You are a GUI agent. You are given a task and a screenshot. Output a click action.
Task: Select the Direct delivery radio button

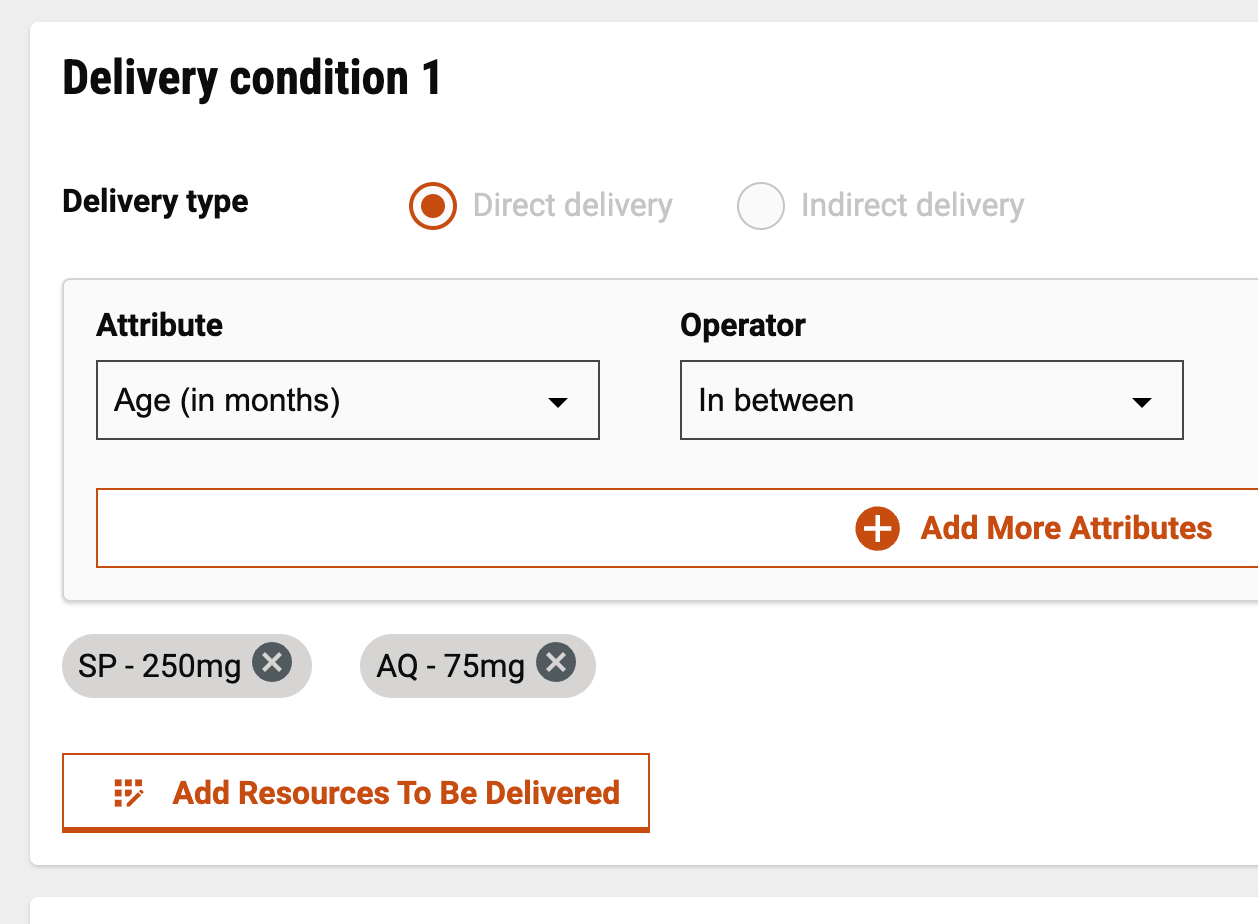click(433, 206)
